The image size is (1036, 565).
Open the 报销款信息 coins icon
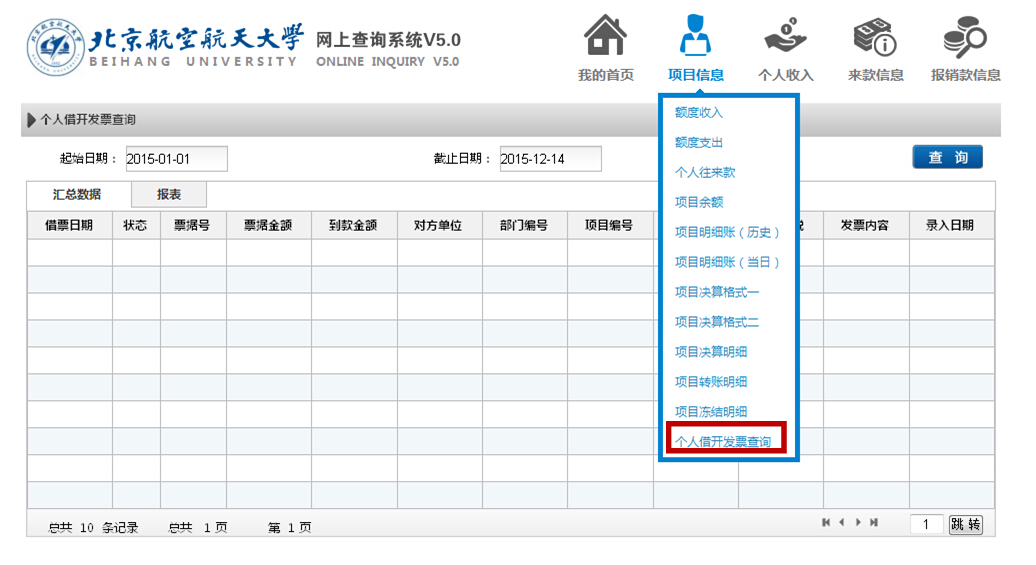click(x=965, y=38)
